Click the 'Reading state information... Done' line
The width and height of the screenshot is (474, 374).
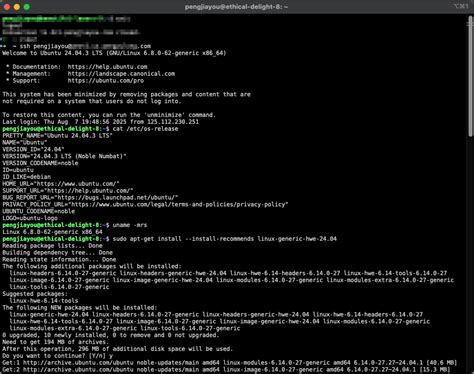pos(59,259)
